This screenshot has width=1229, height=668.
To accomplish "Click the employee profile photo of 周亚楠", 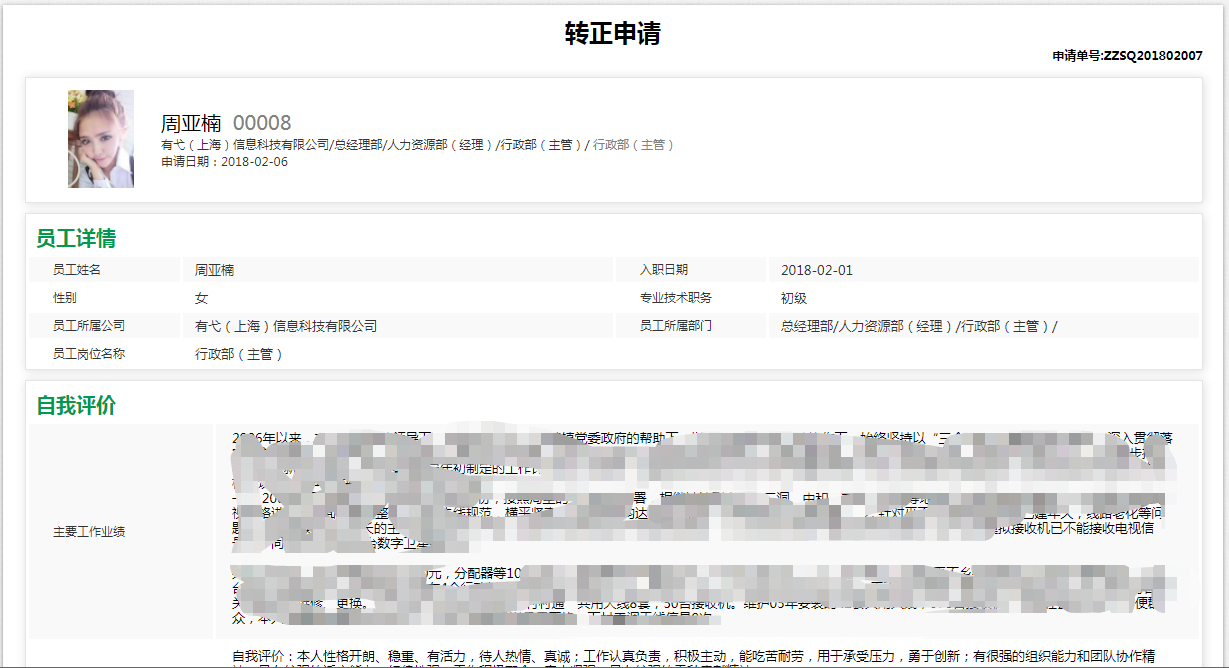I will (101, 139).
